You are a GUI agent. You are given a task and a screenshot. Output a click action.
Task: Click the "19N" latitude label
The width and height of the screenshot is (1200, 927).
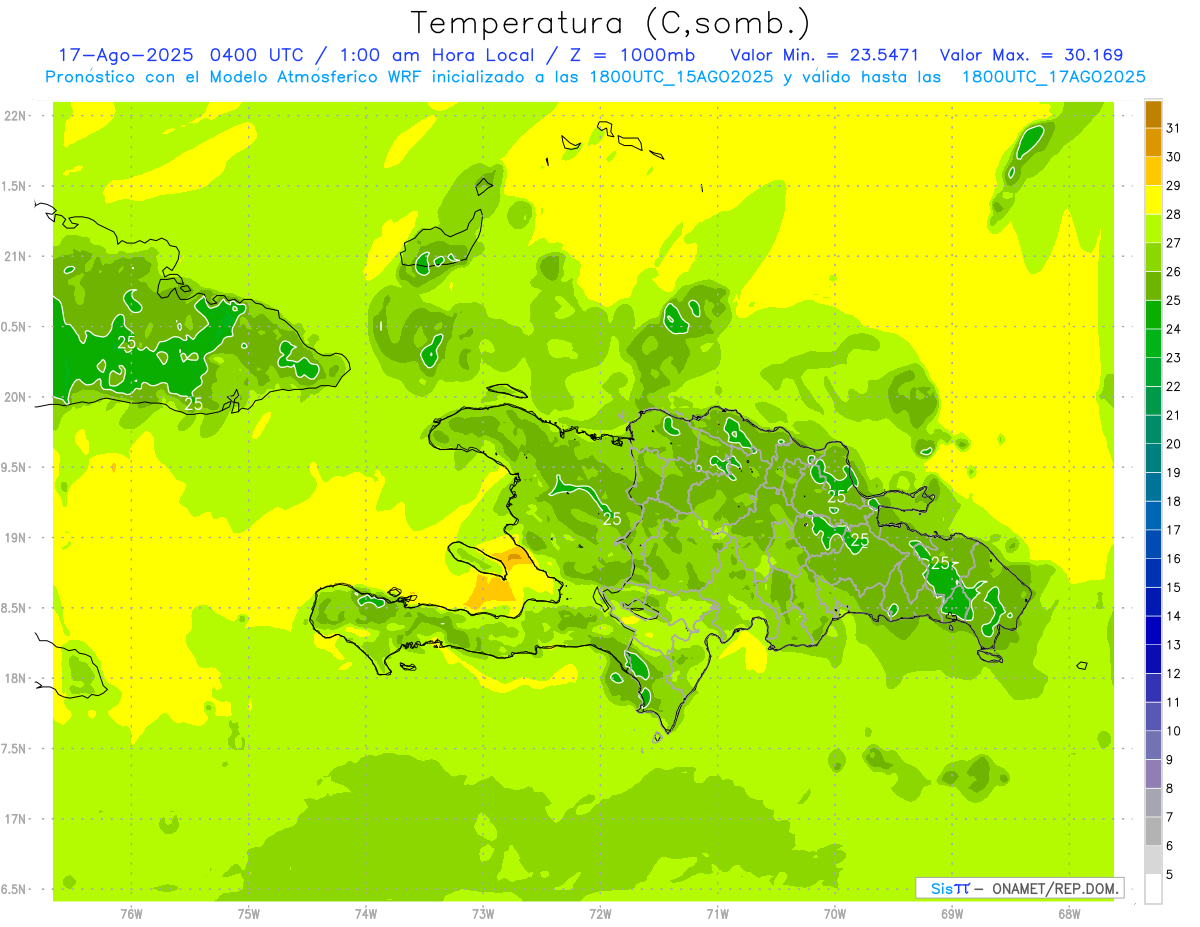[x=16, y=538]
